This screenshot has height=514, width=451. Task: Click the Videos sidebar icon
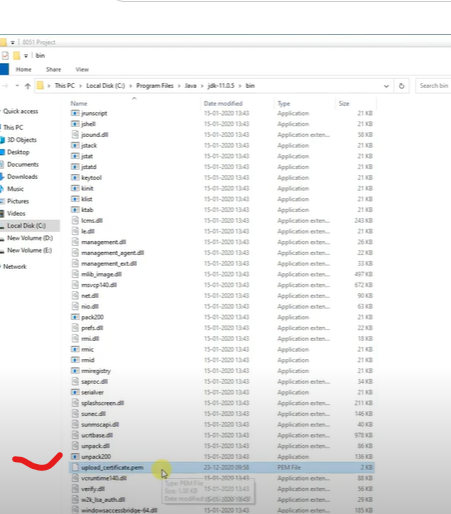click(x=3, y=214)
